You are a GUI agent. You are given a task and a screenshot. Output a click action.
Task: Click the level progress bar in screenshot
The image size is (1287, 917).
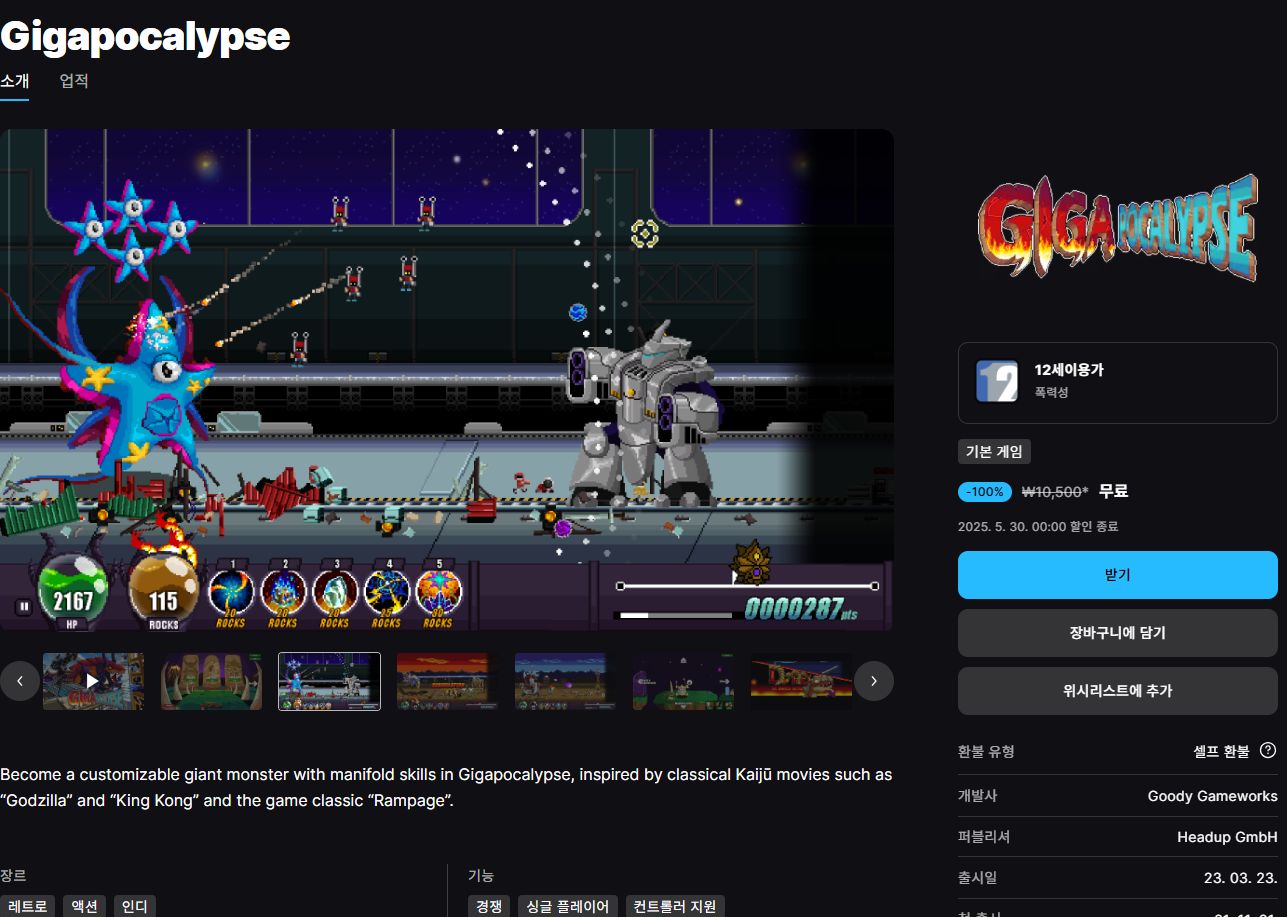coord(747,586)
